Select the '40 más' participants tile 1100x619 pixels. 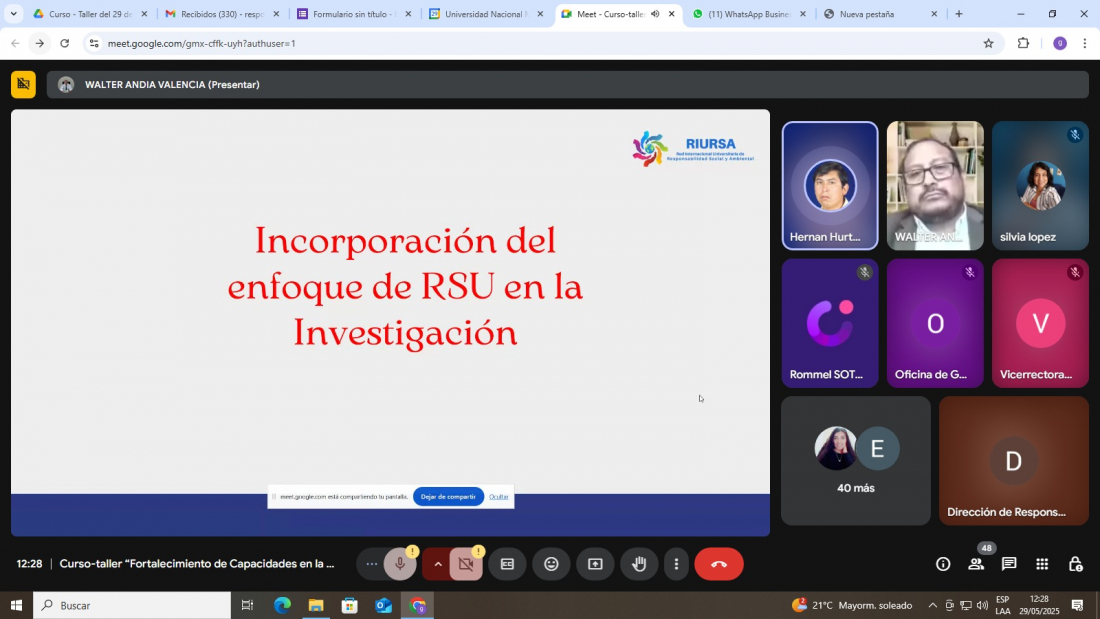point(855,461)
